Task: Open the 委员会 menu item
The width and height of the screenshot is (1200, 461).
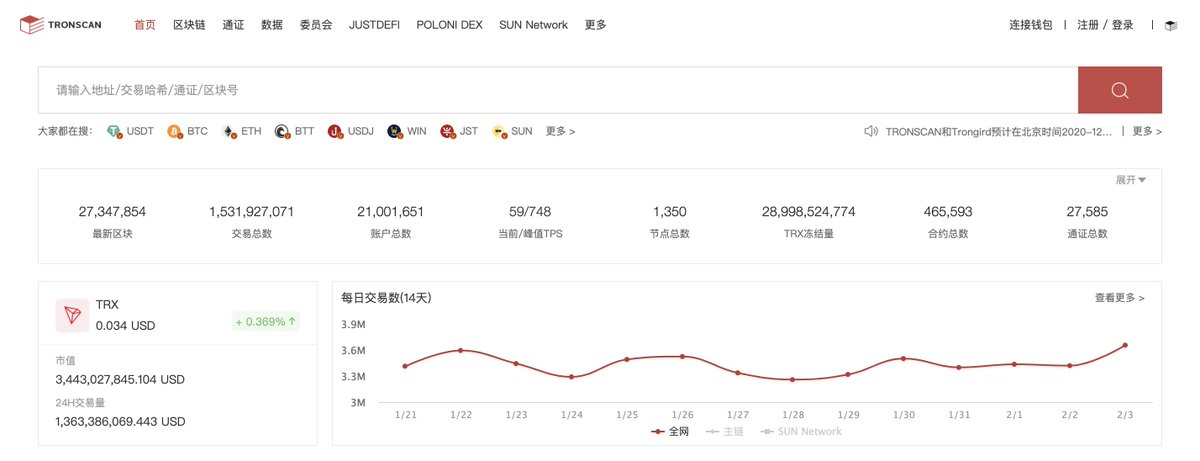Action: point(316,25)
